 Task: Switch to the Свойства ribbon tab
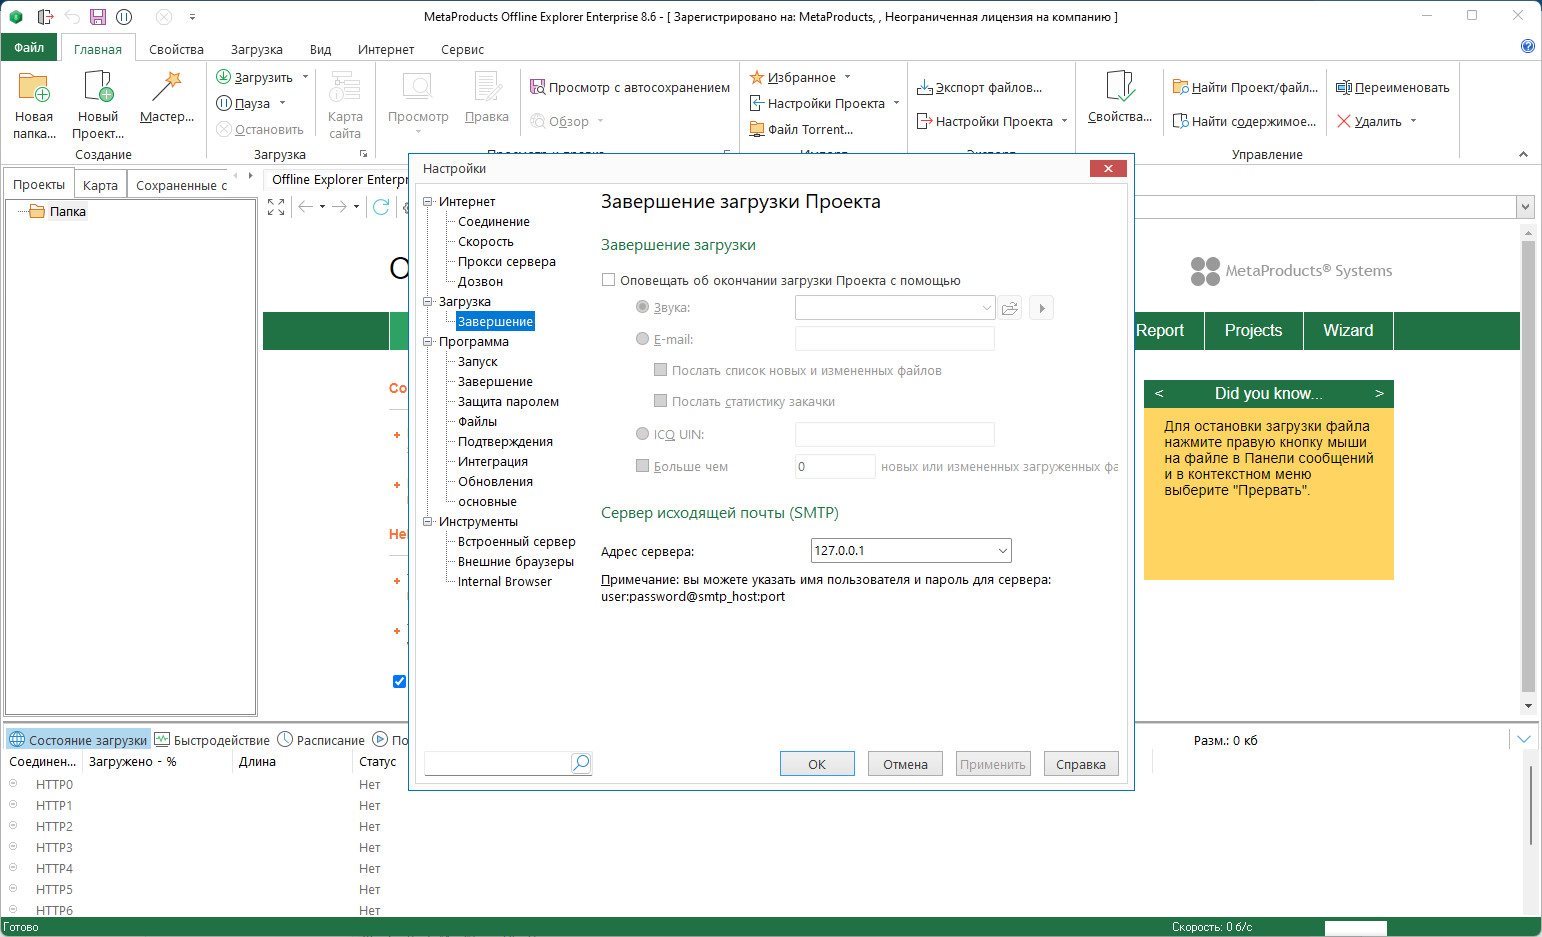pos(176,49)
